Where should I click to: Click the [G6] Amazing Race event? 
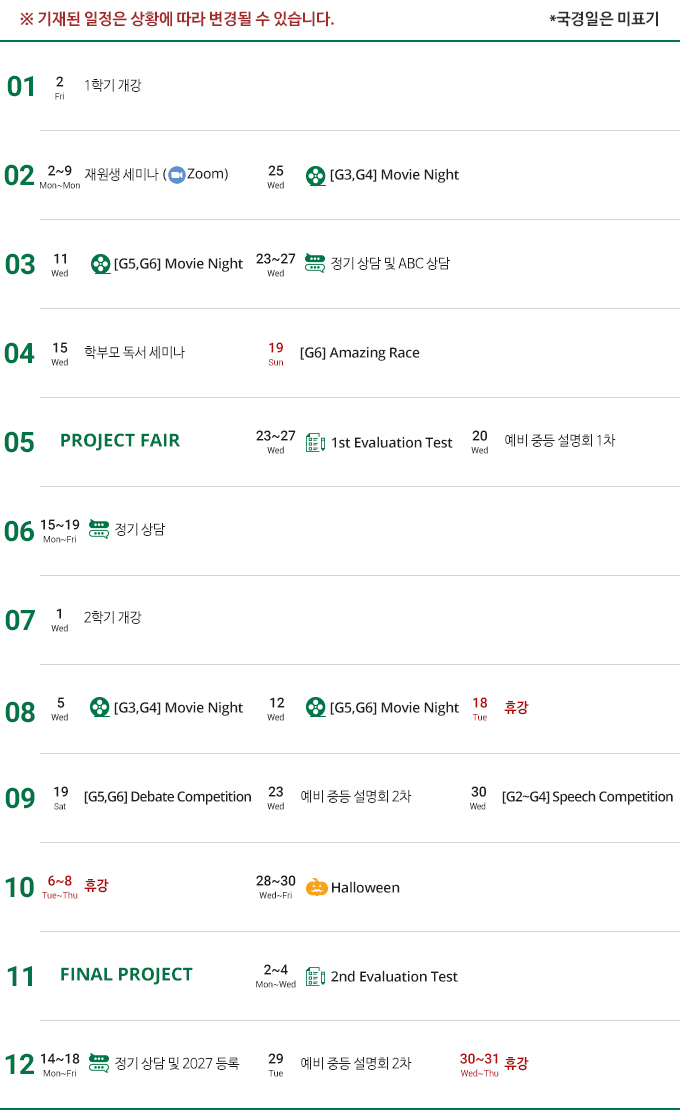(359, 353)
